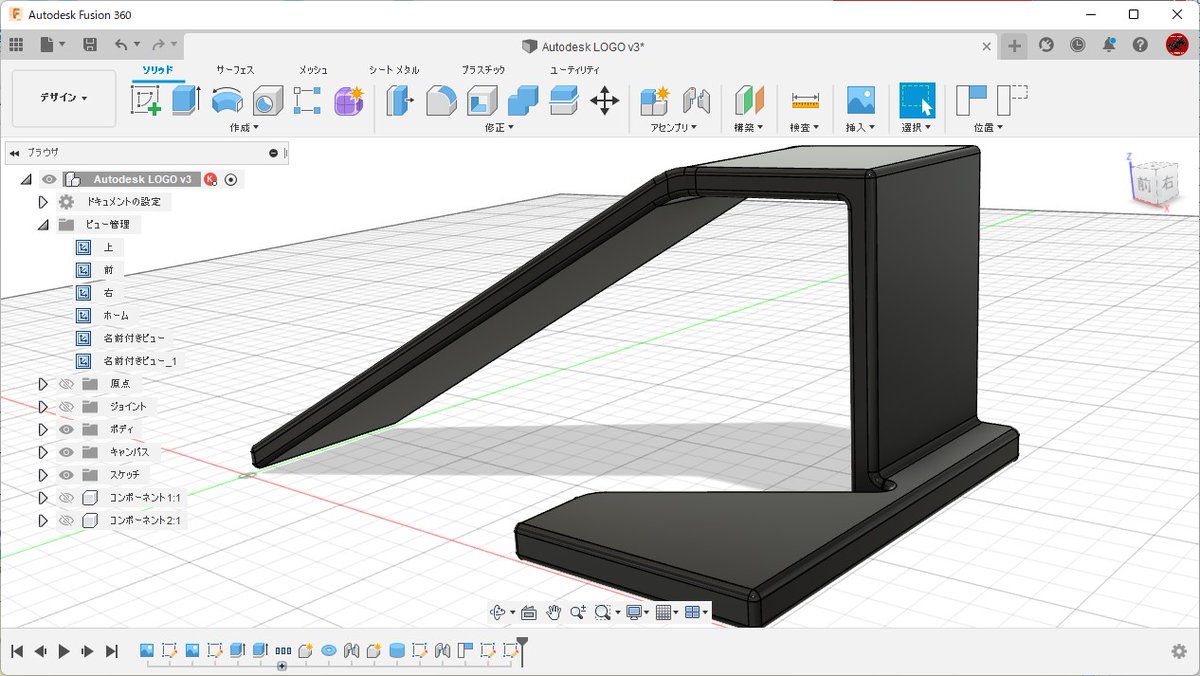
Task: Switch to the メッシュ tab
Action: click(313, 70)
